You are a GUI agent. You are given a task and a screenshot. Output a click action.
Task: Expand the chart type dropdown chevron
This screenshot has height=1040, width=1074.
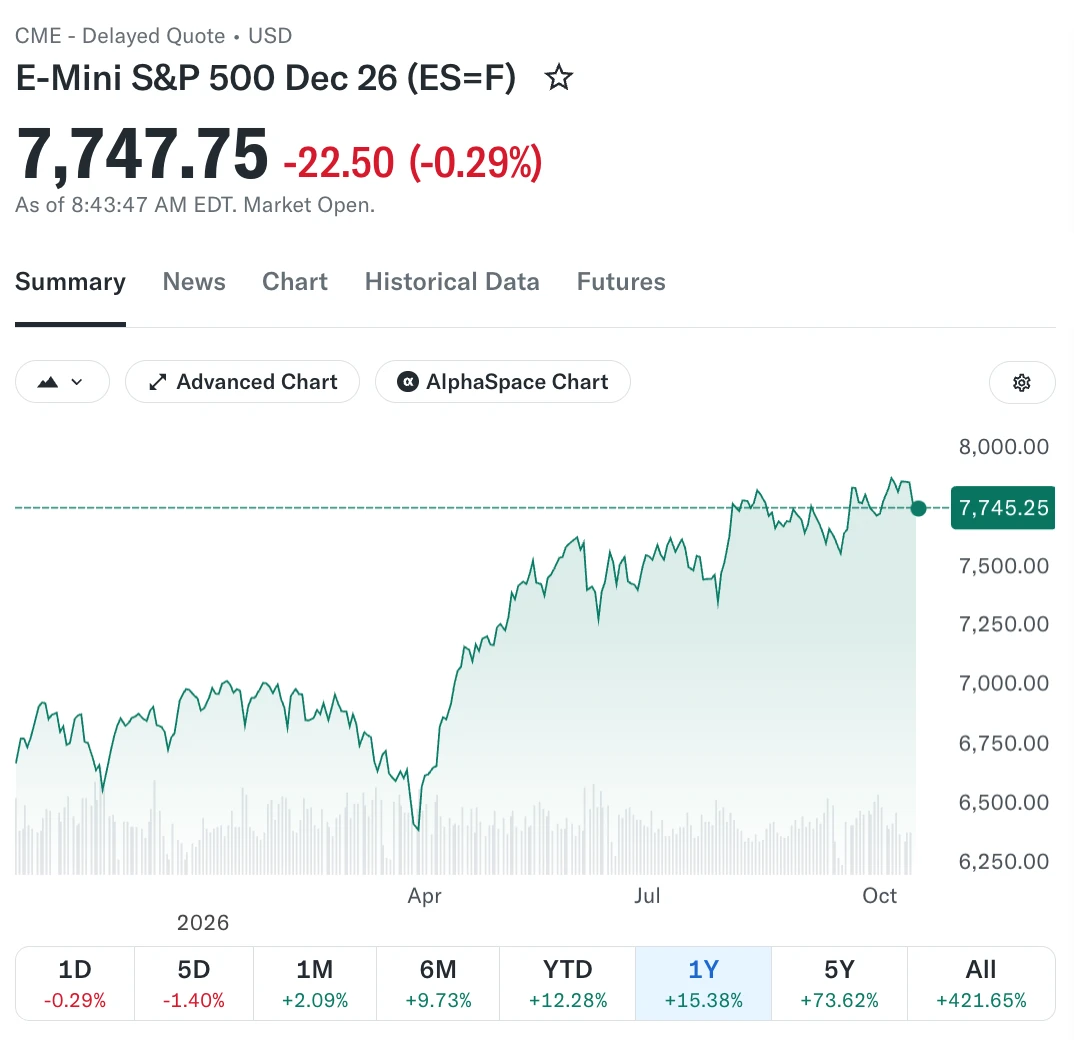(77, 382)
